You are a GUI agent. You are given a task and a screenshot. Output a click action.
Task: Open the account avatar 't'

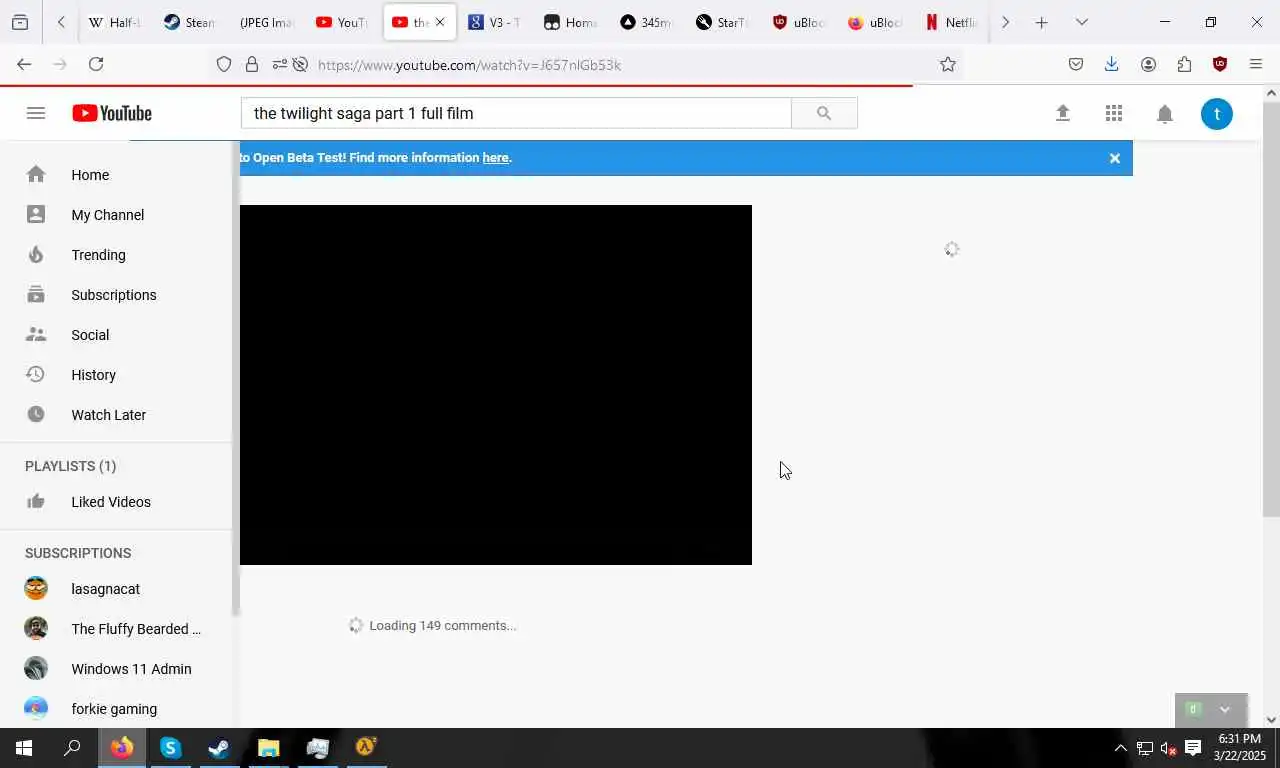point(1217,114)
